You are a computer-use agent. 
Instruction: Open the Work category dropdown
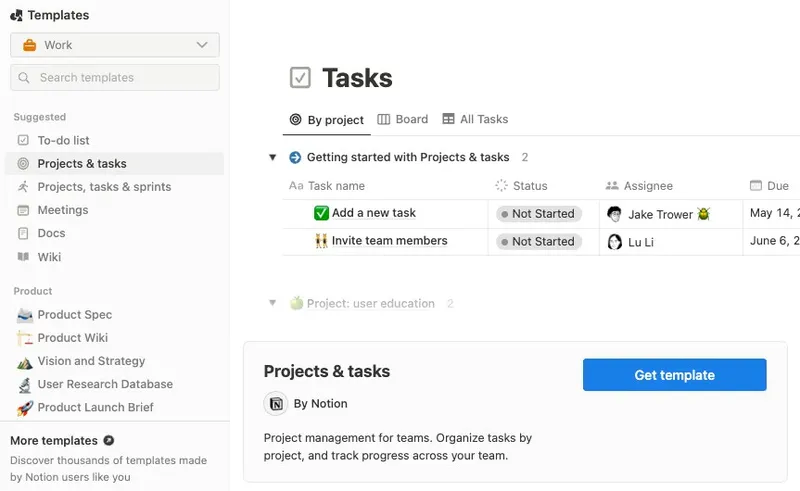115,45
